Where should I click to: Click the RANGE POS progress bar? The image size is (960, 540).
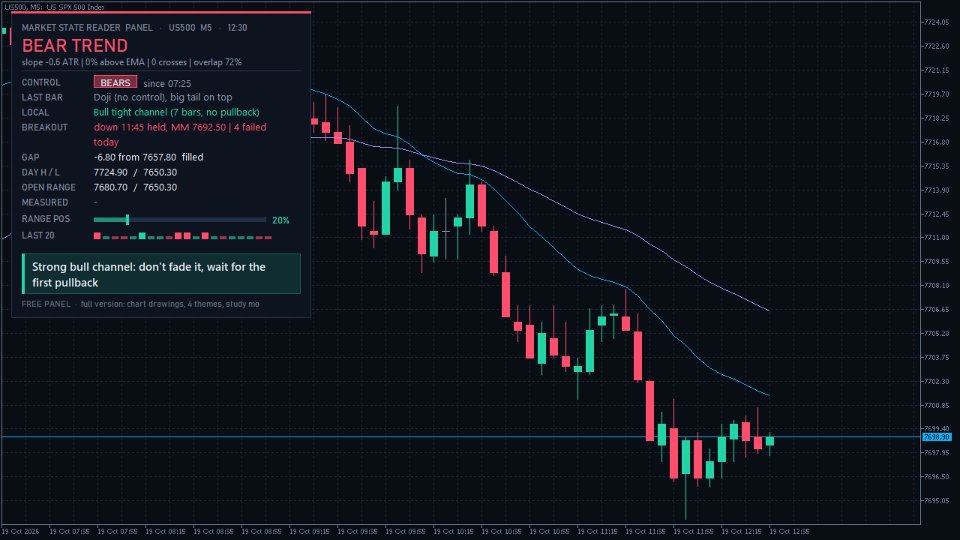coord(179,219)
